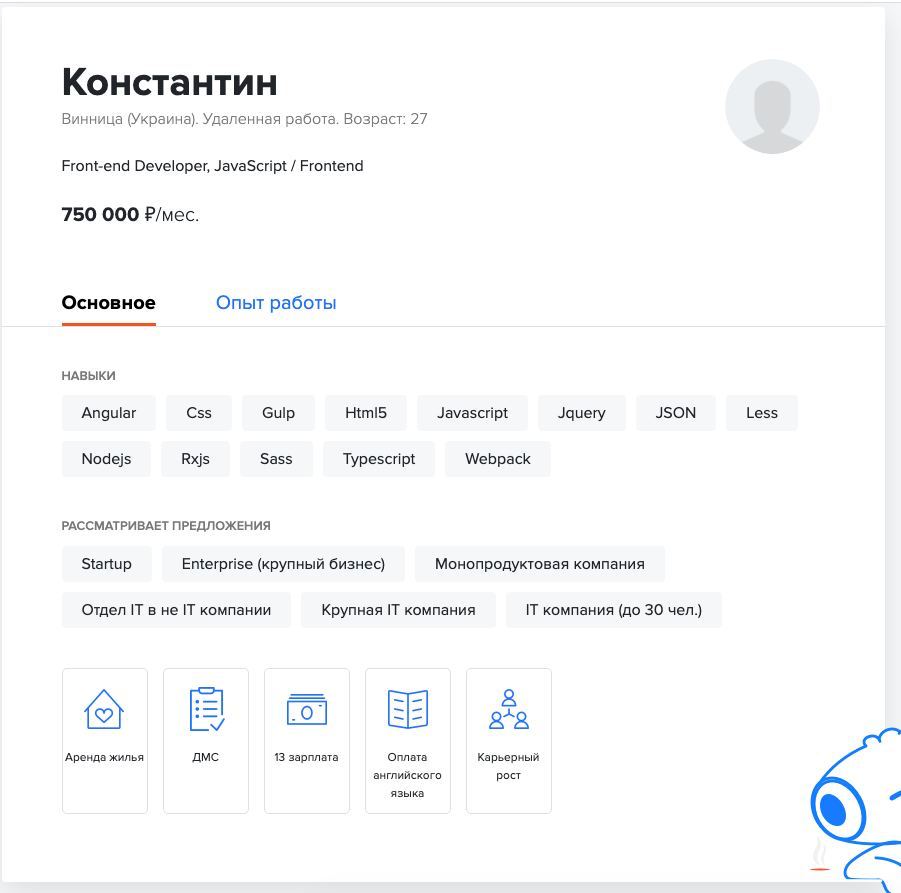Click the banknote icon for 13 зарплата
This screenshot has width=901, height=893.
307,709
